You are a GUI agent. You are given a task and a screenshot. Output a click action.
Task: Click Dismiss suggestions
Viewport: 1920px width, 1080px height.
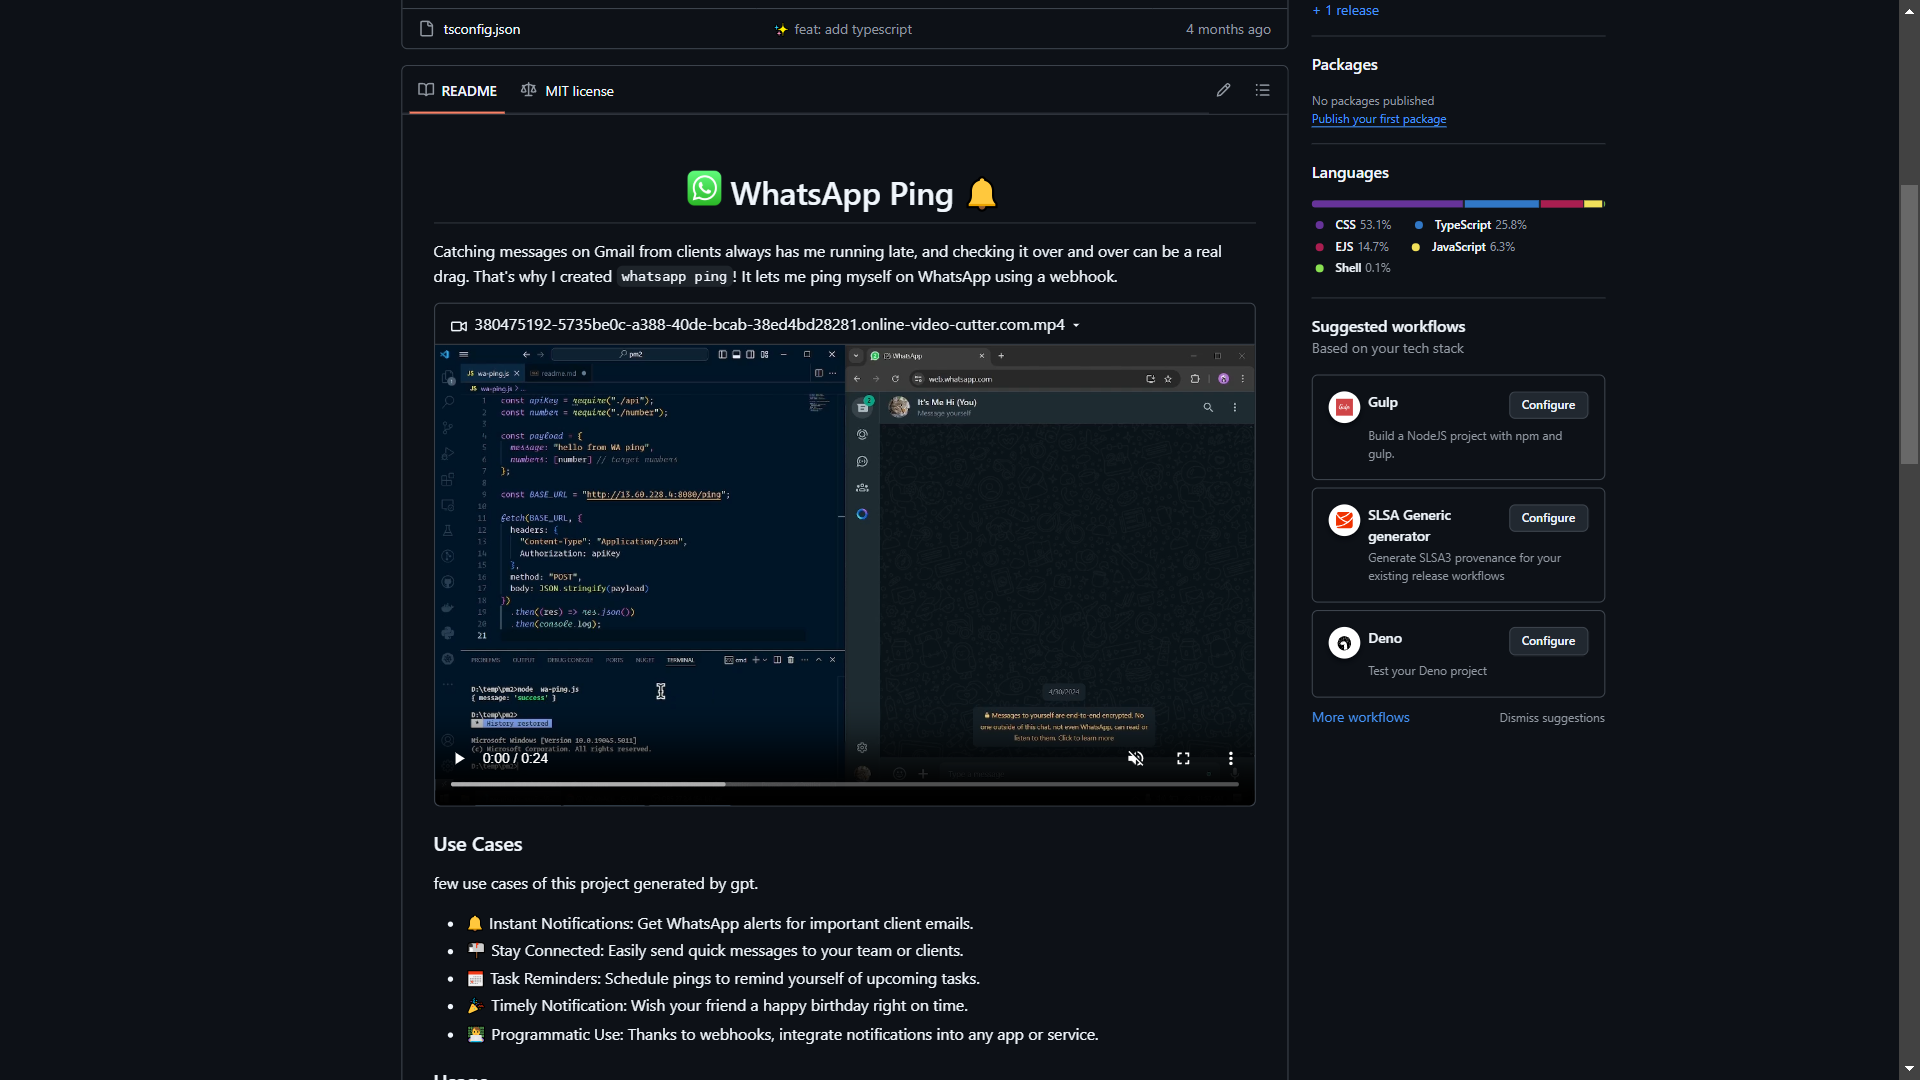point(1552,718)
